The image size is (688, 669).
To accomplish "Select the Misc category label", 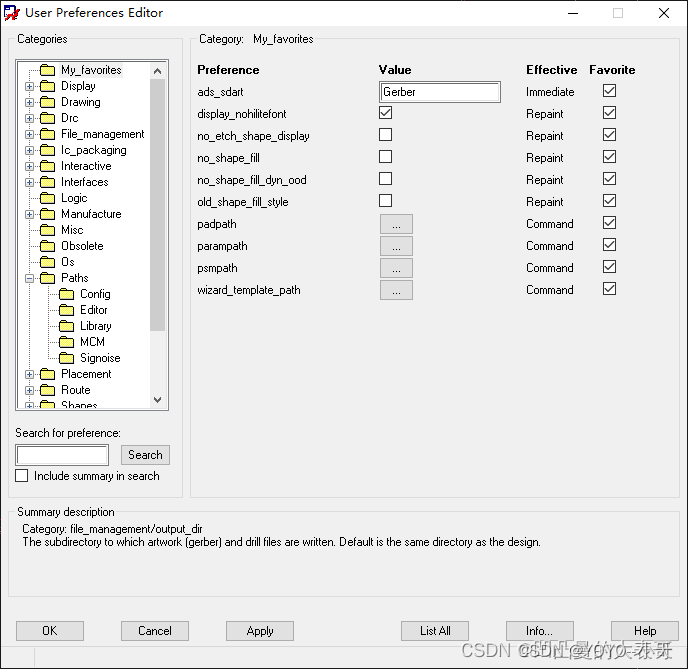I will click(x=72, y=230).
